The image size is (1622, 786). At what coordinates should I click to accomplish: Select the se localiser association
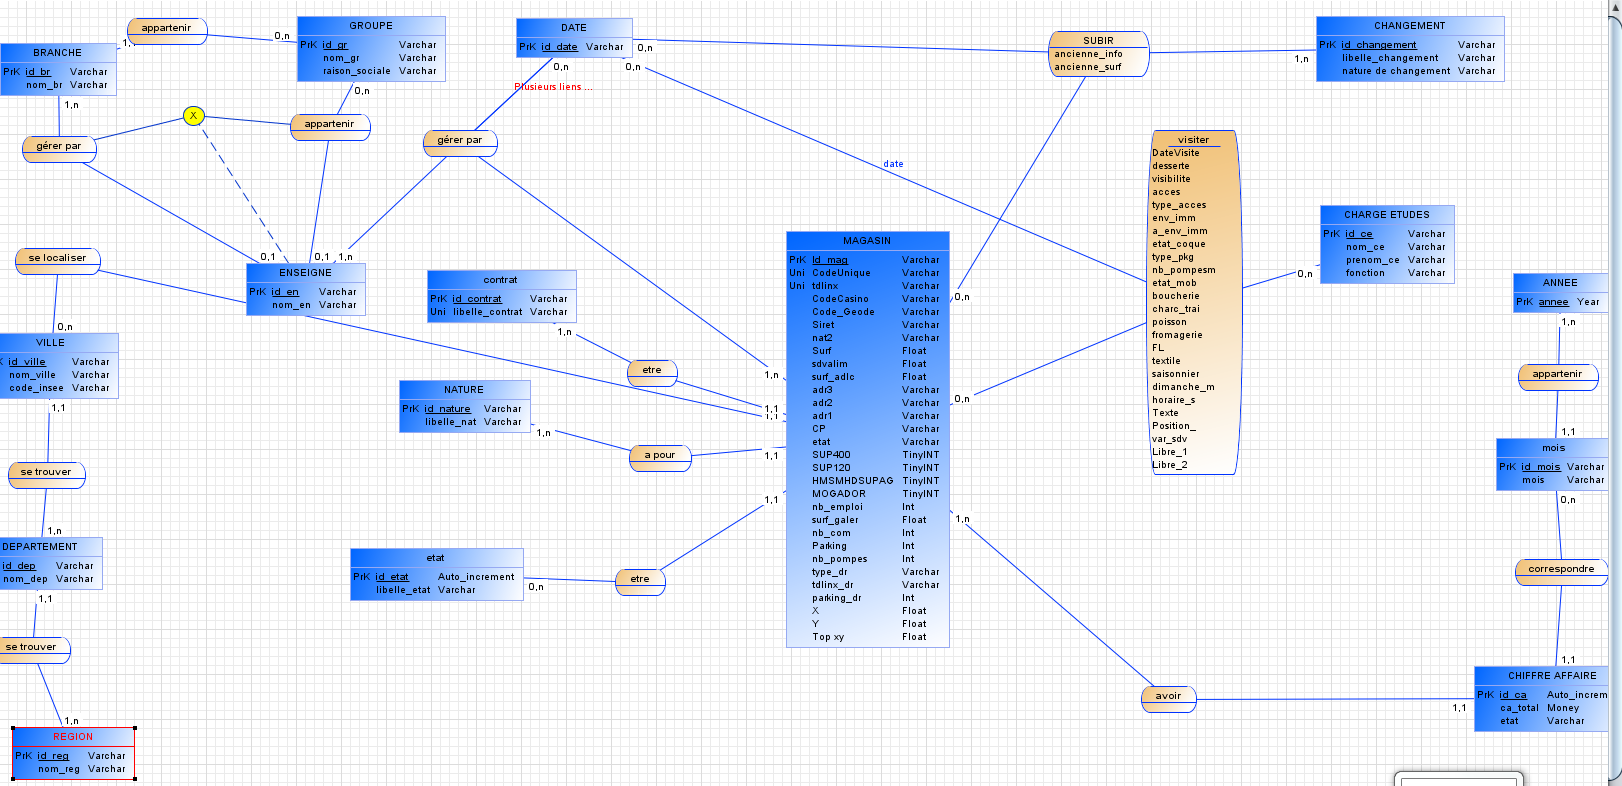pos(57,259)
